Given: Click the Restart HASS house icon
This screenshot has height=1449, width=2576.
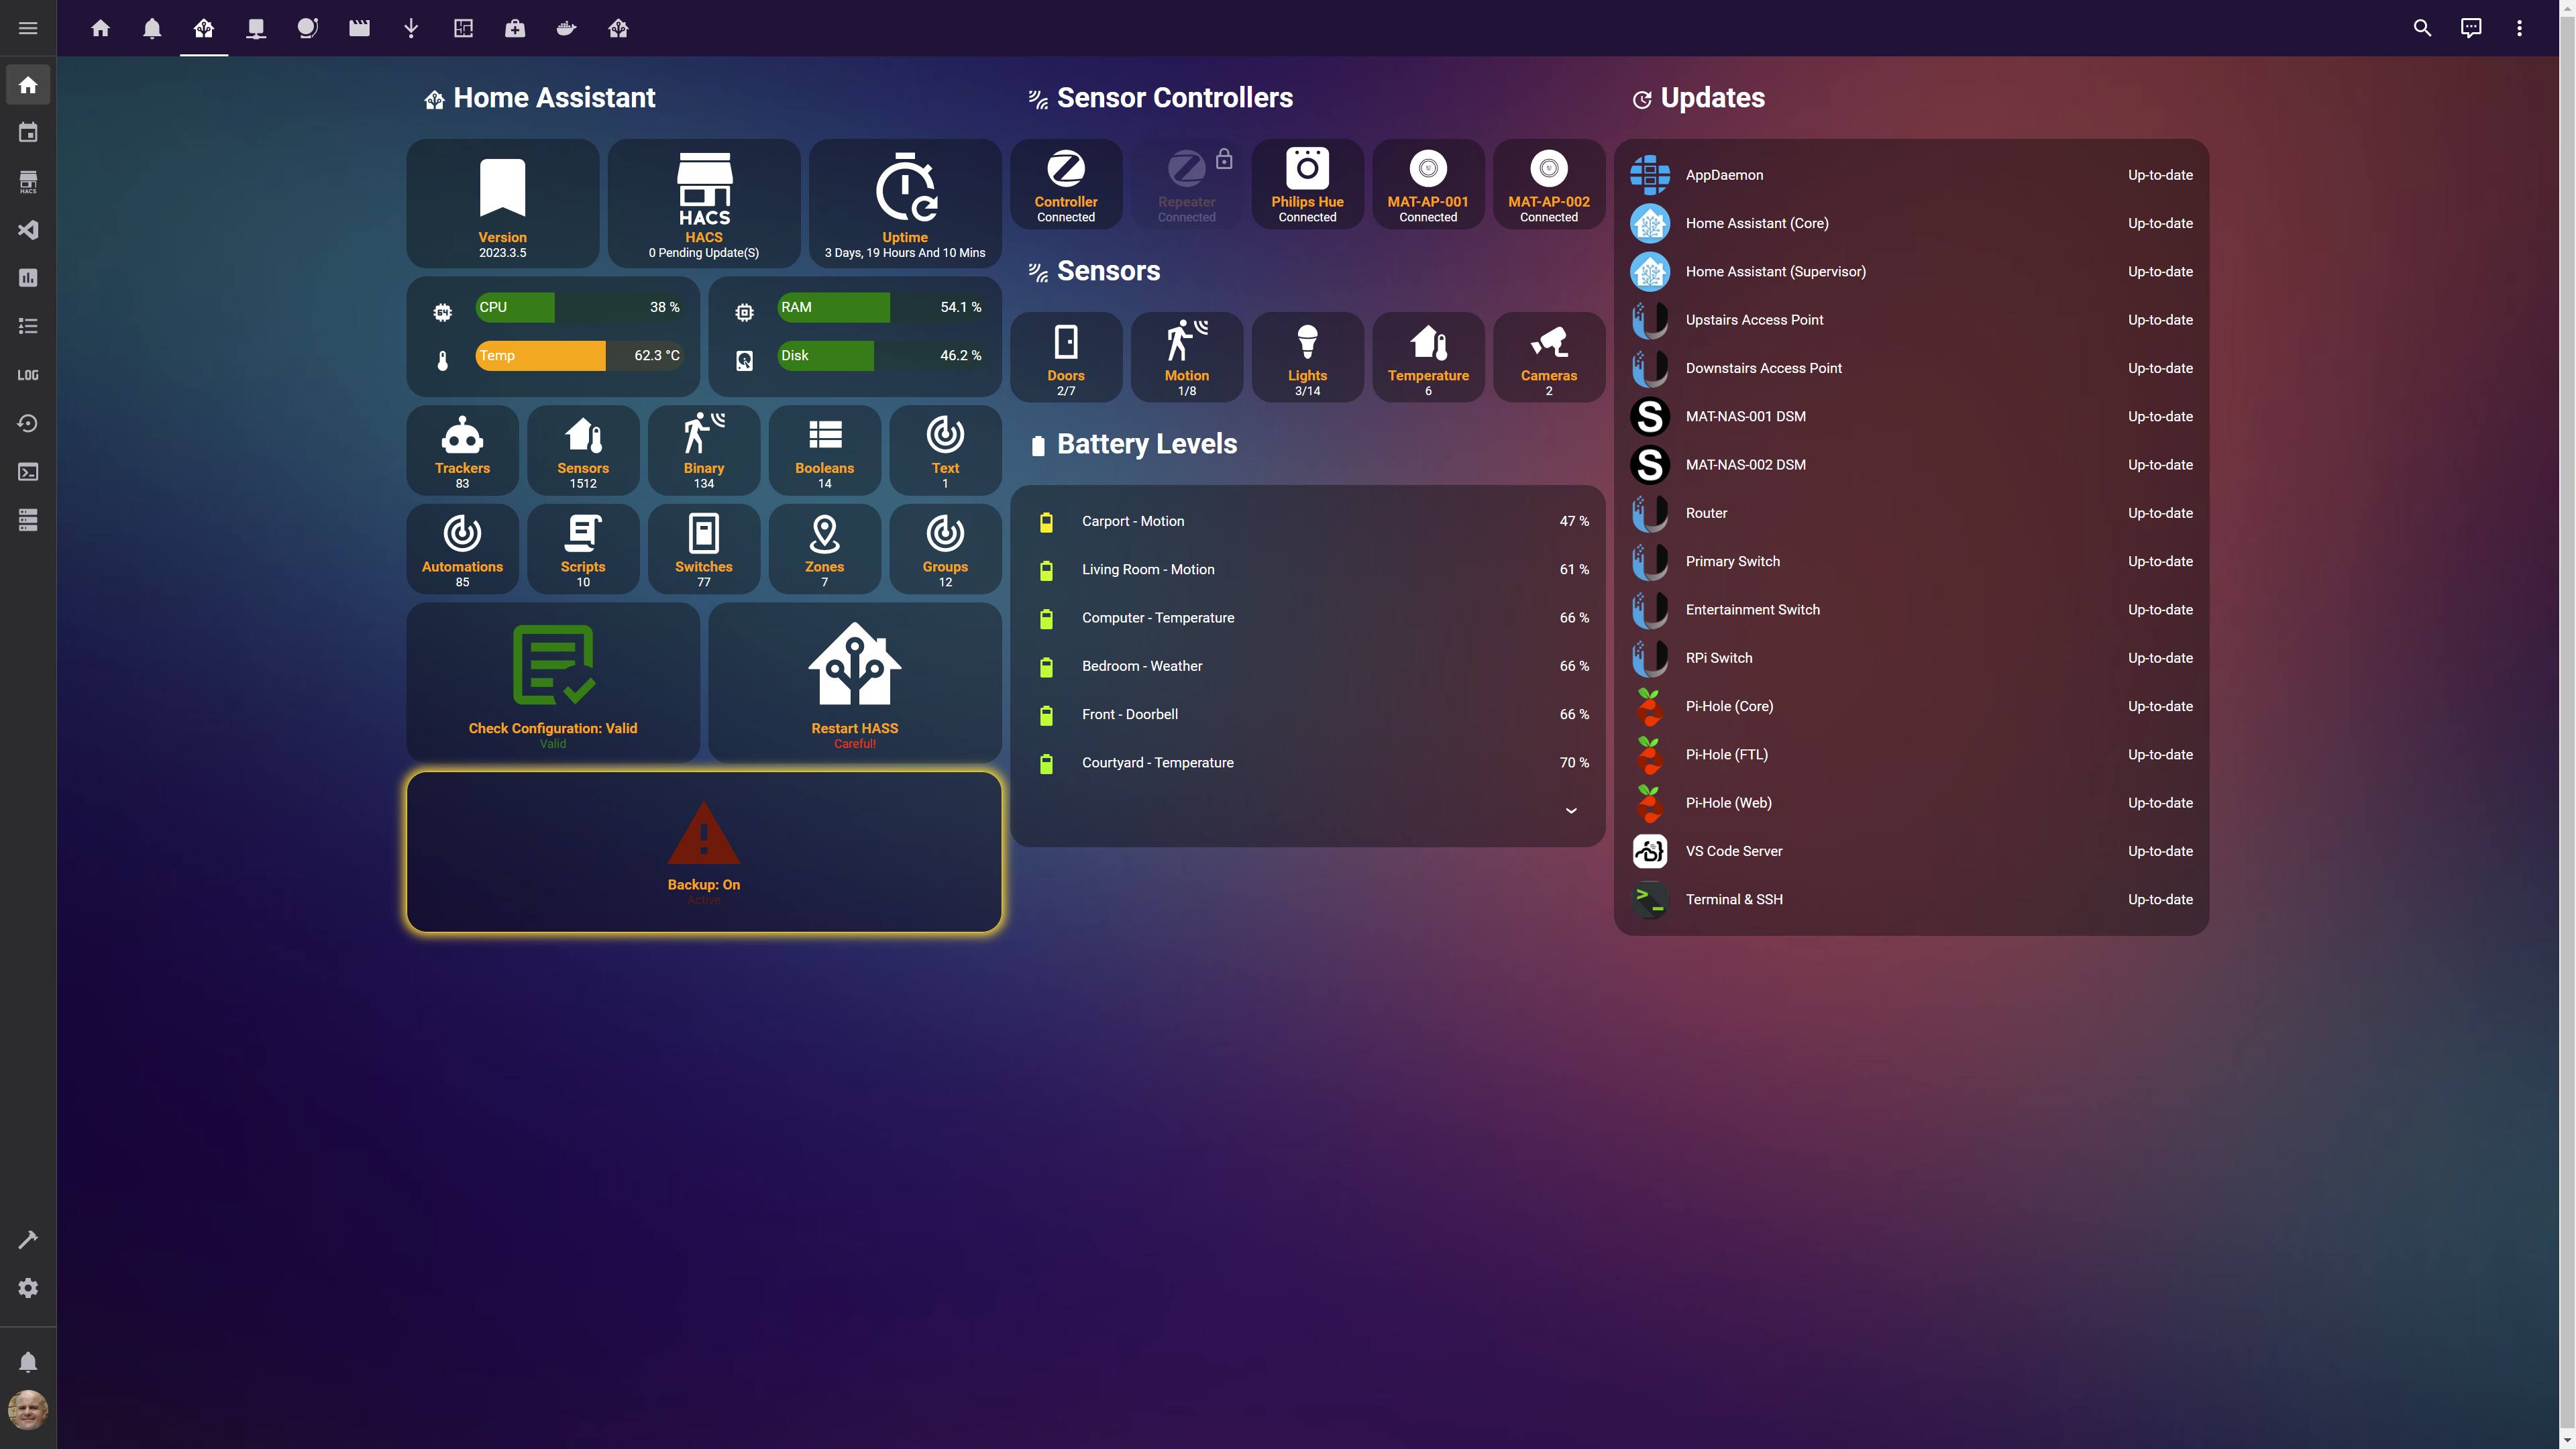Looking at the screenshot, I should click(854, 665).
